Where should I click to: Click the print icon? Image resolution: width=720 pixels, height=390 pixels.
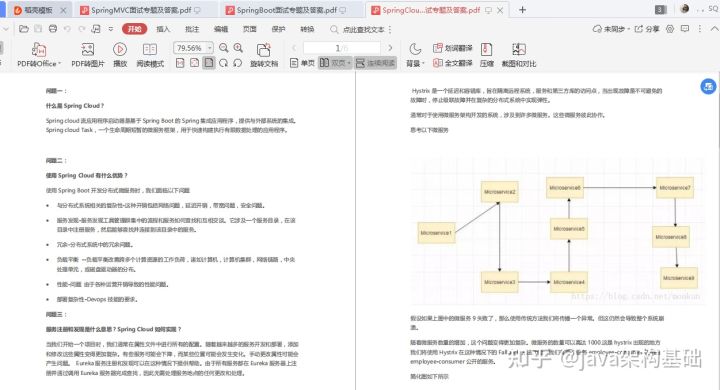[x=53, y=29]
